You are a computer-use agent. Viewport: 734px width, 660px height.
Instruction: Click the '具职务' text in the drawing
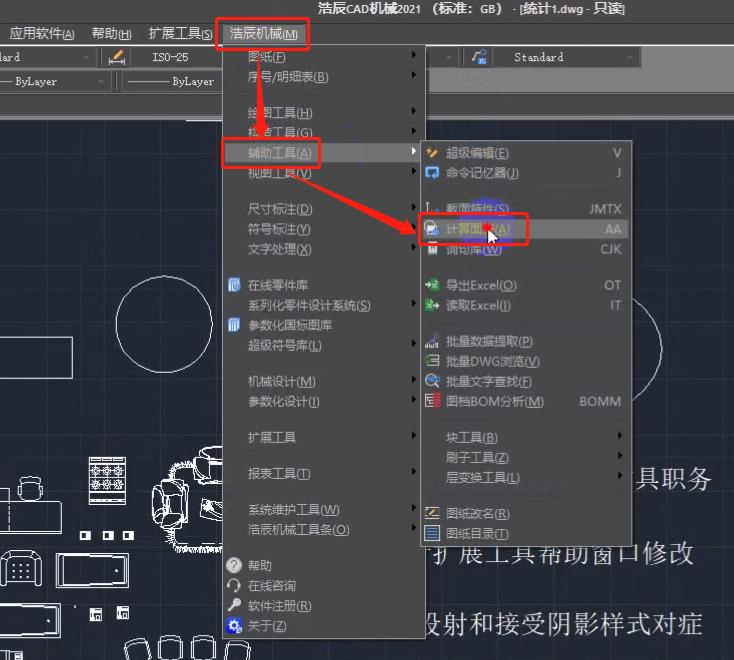click(x=673, y=479)
